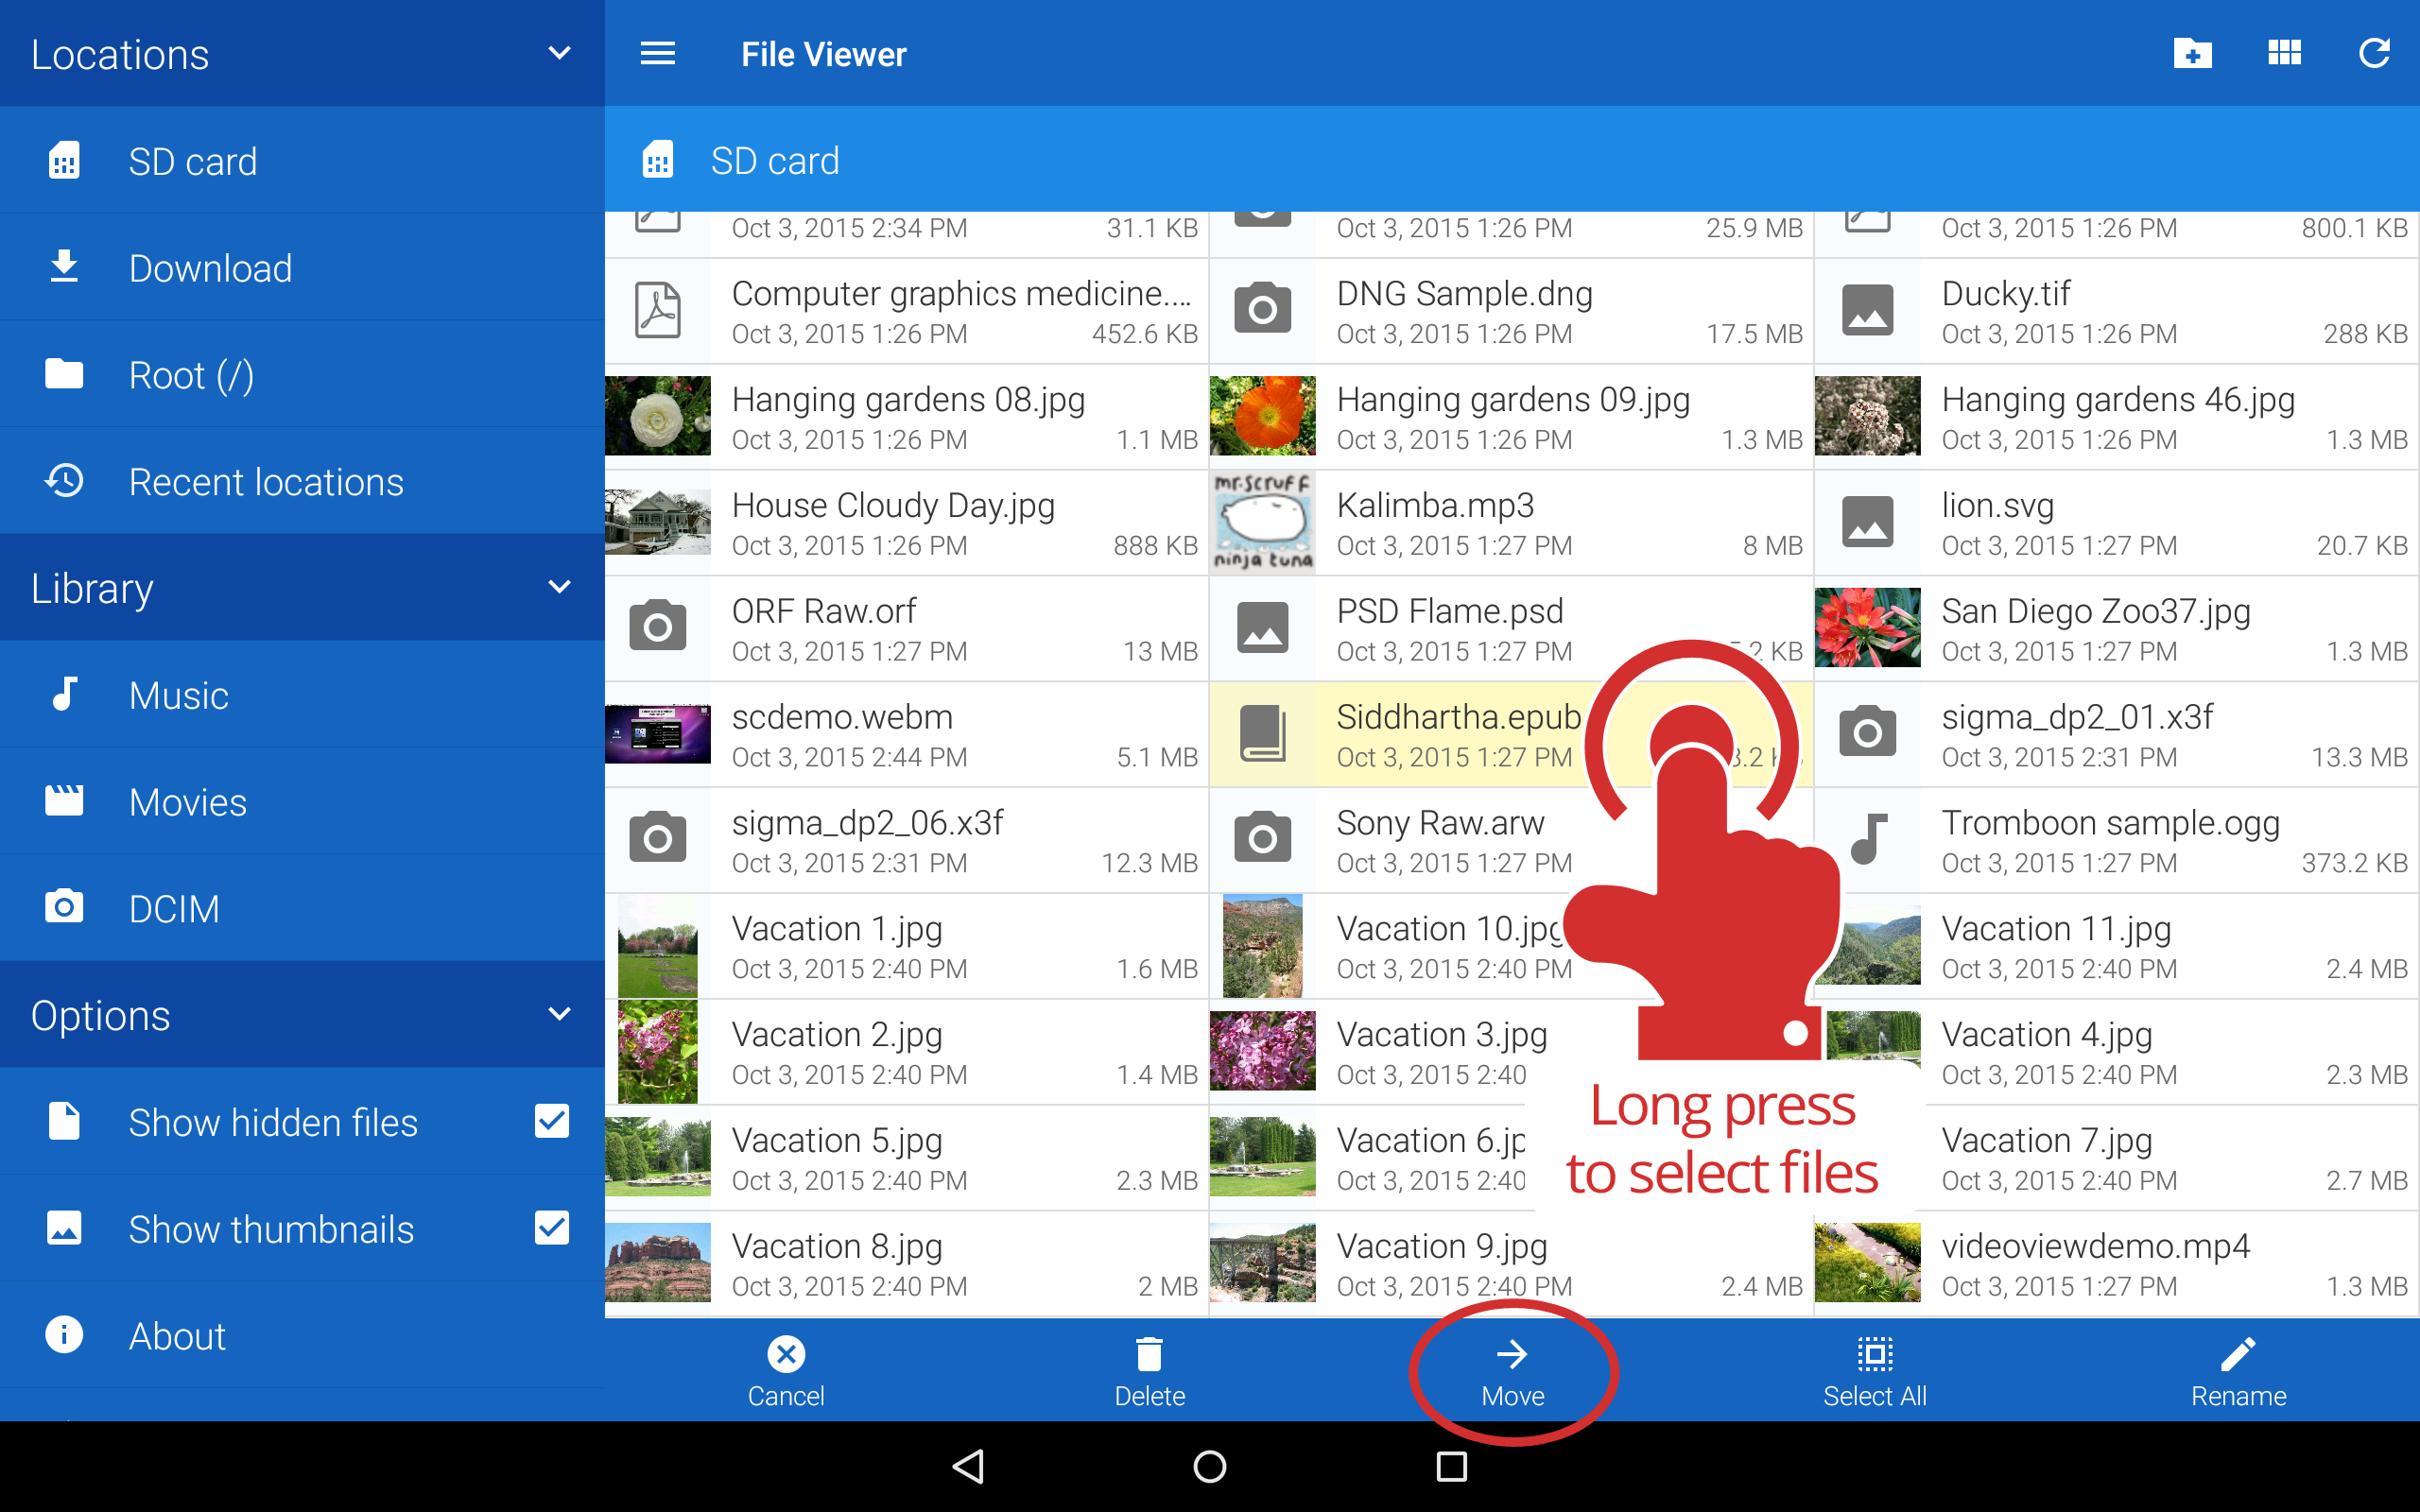This screenshot has height=1512, width=2420.
Task: Move the selected files
Action: 1513,1370
